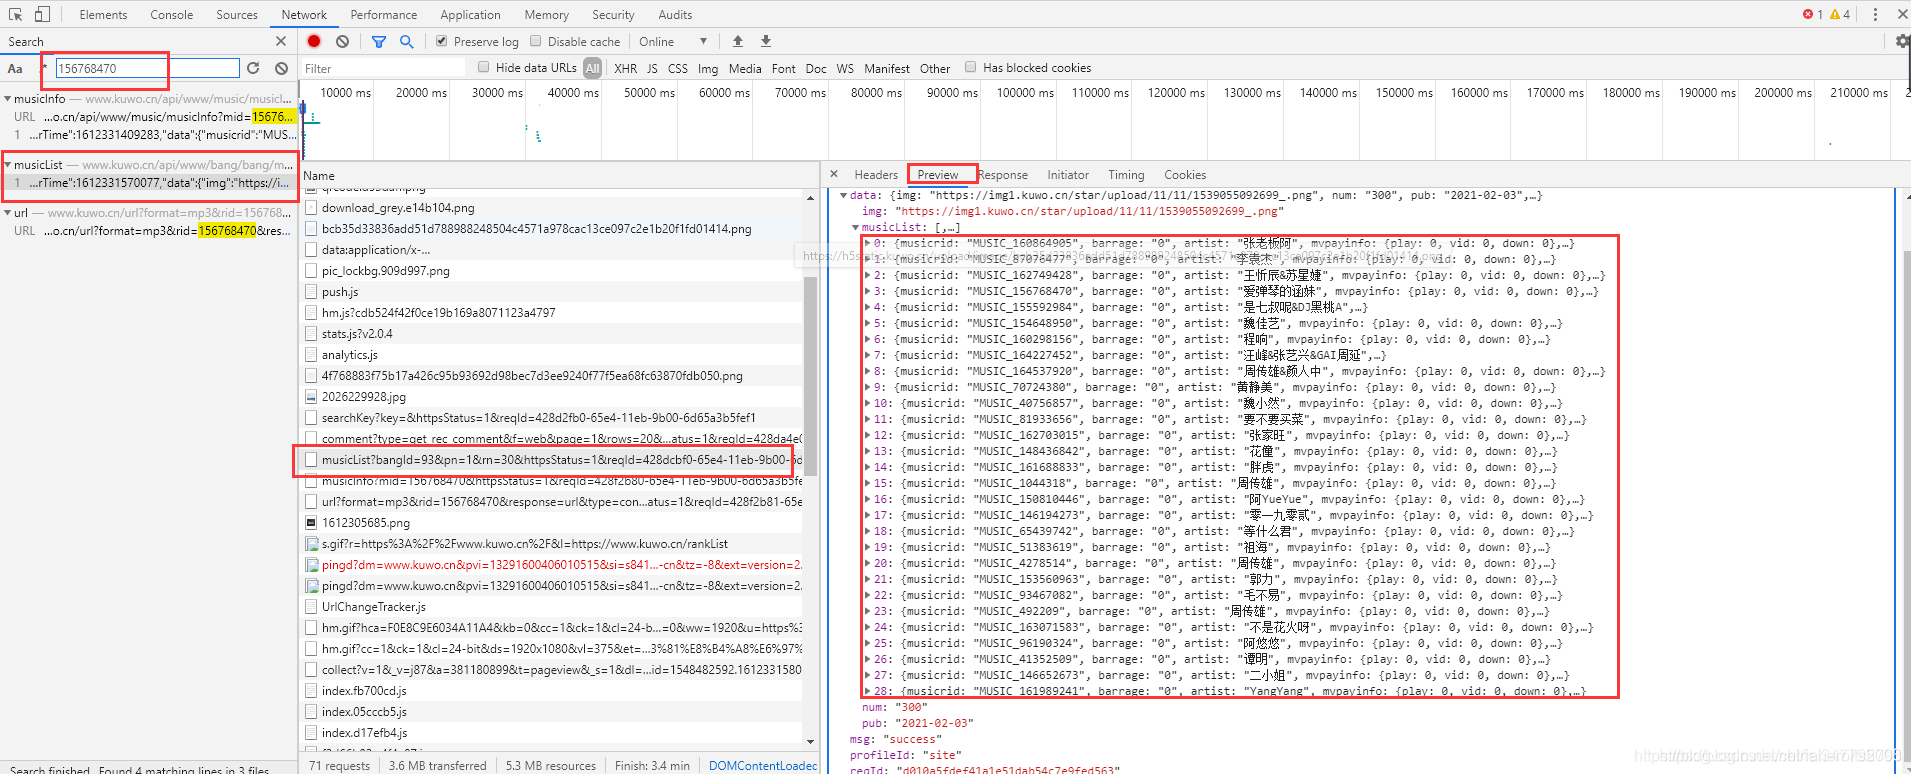The height and width of the screenshot is (774, 1911).
Task: Open the Sources tab
Action: point(237,15)
